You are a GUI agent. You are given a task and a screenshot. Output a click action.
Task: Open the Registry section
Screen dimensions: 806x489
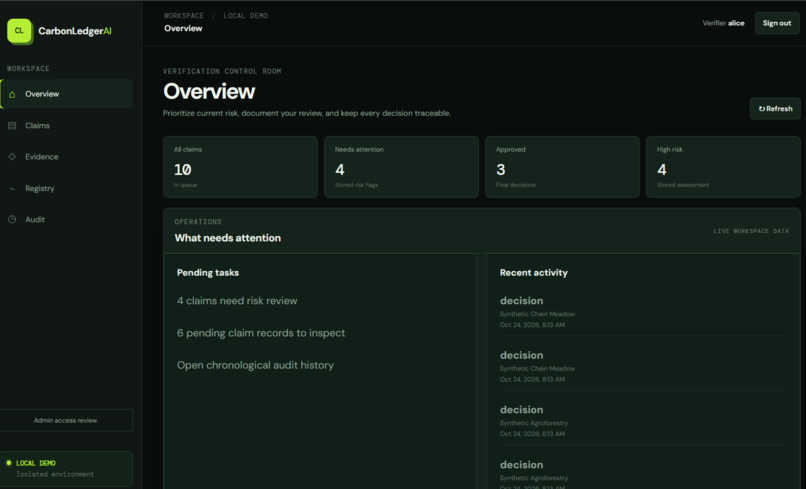[67, 189]
